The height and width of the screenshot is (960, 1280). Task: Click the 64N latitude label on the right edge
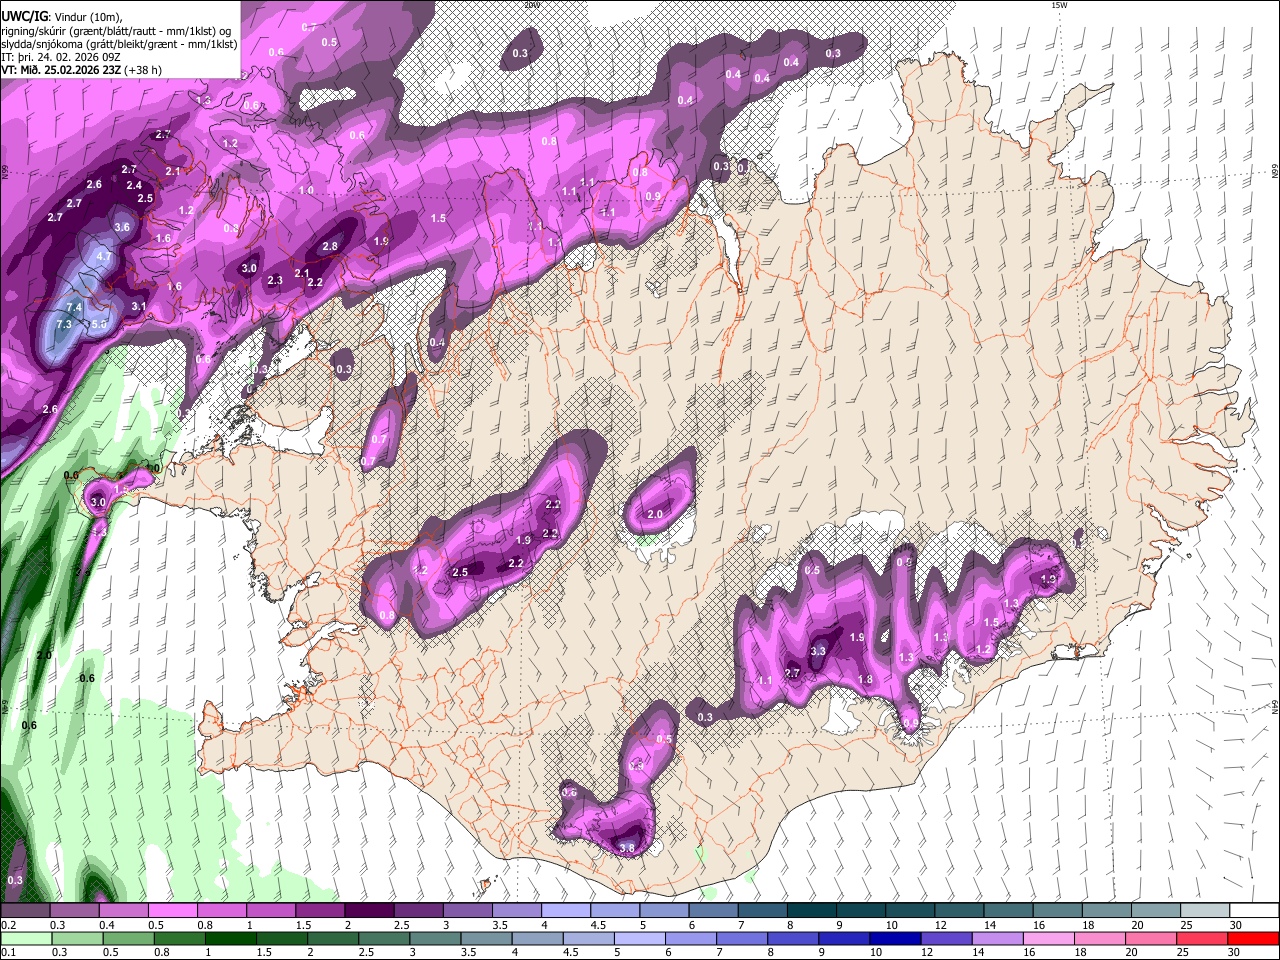click(x=1275, y=708)
